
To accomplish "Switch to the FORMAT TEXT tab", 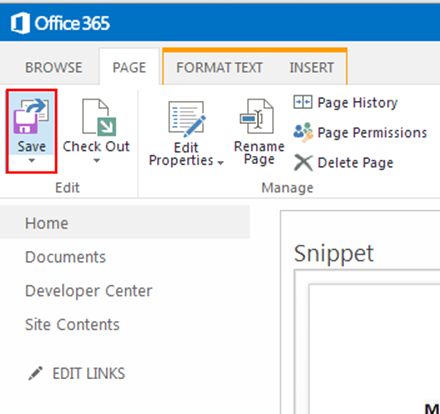I will (x=219, y=68).
